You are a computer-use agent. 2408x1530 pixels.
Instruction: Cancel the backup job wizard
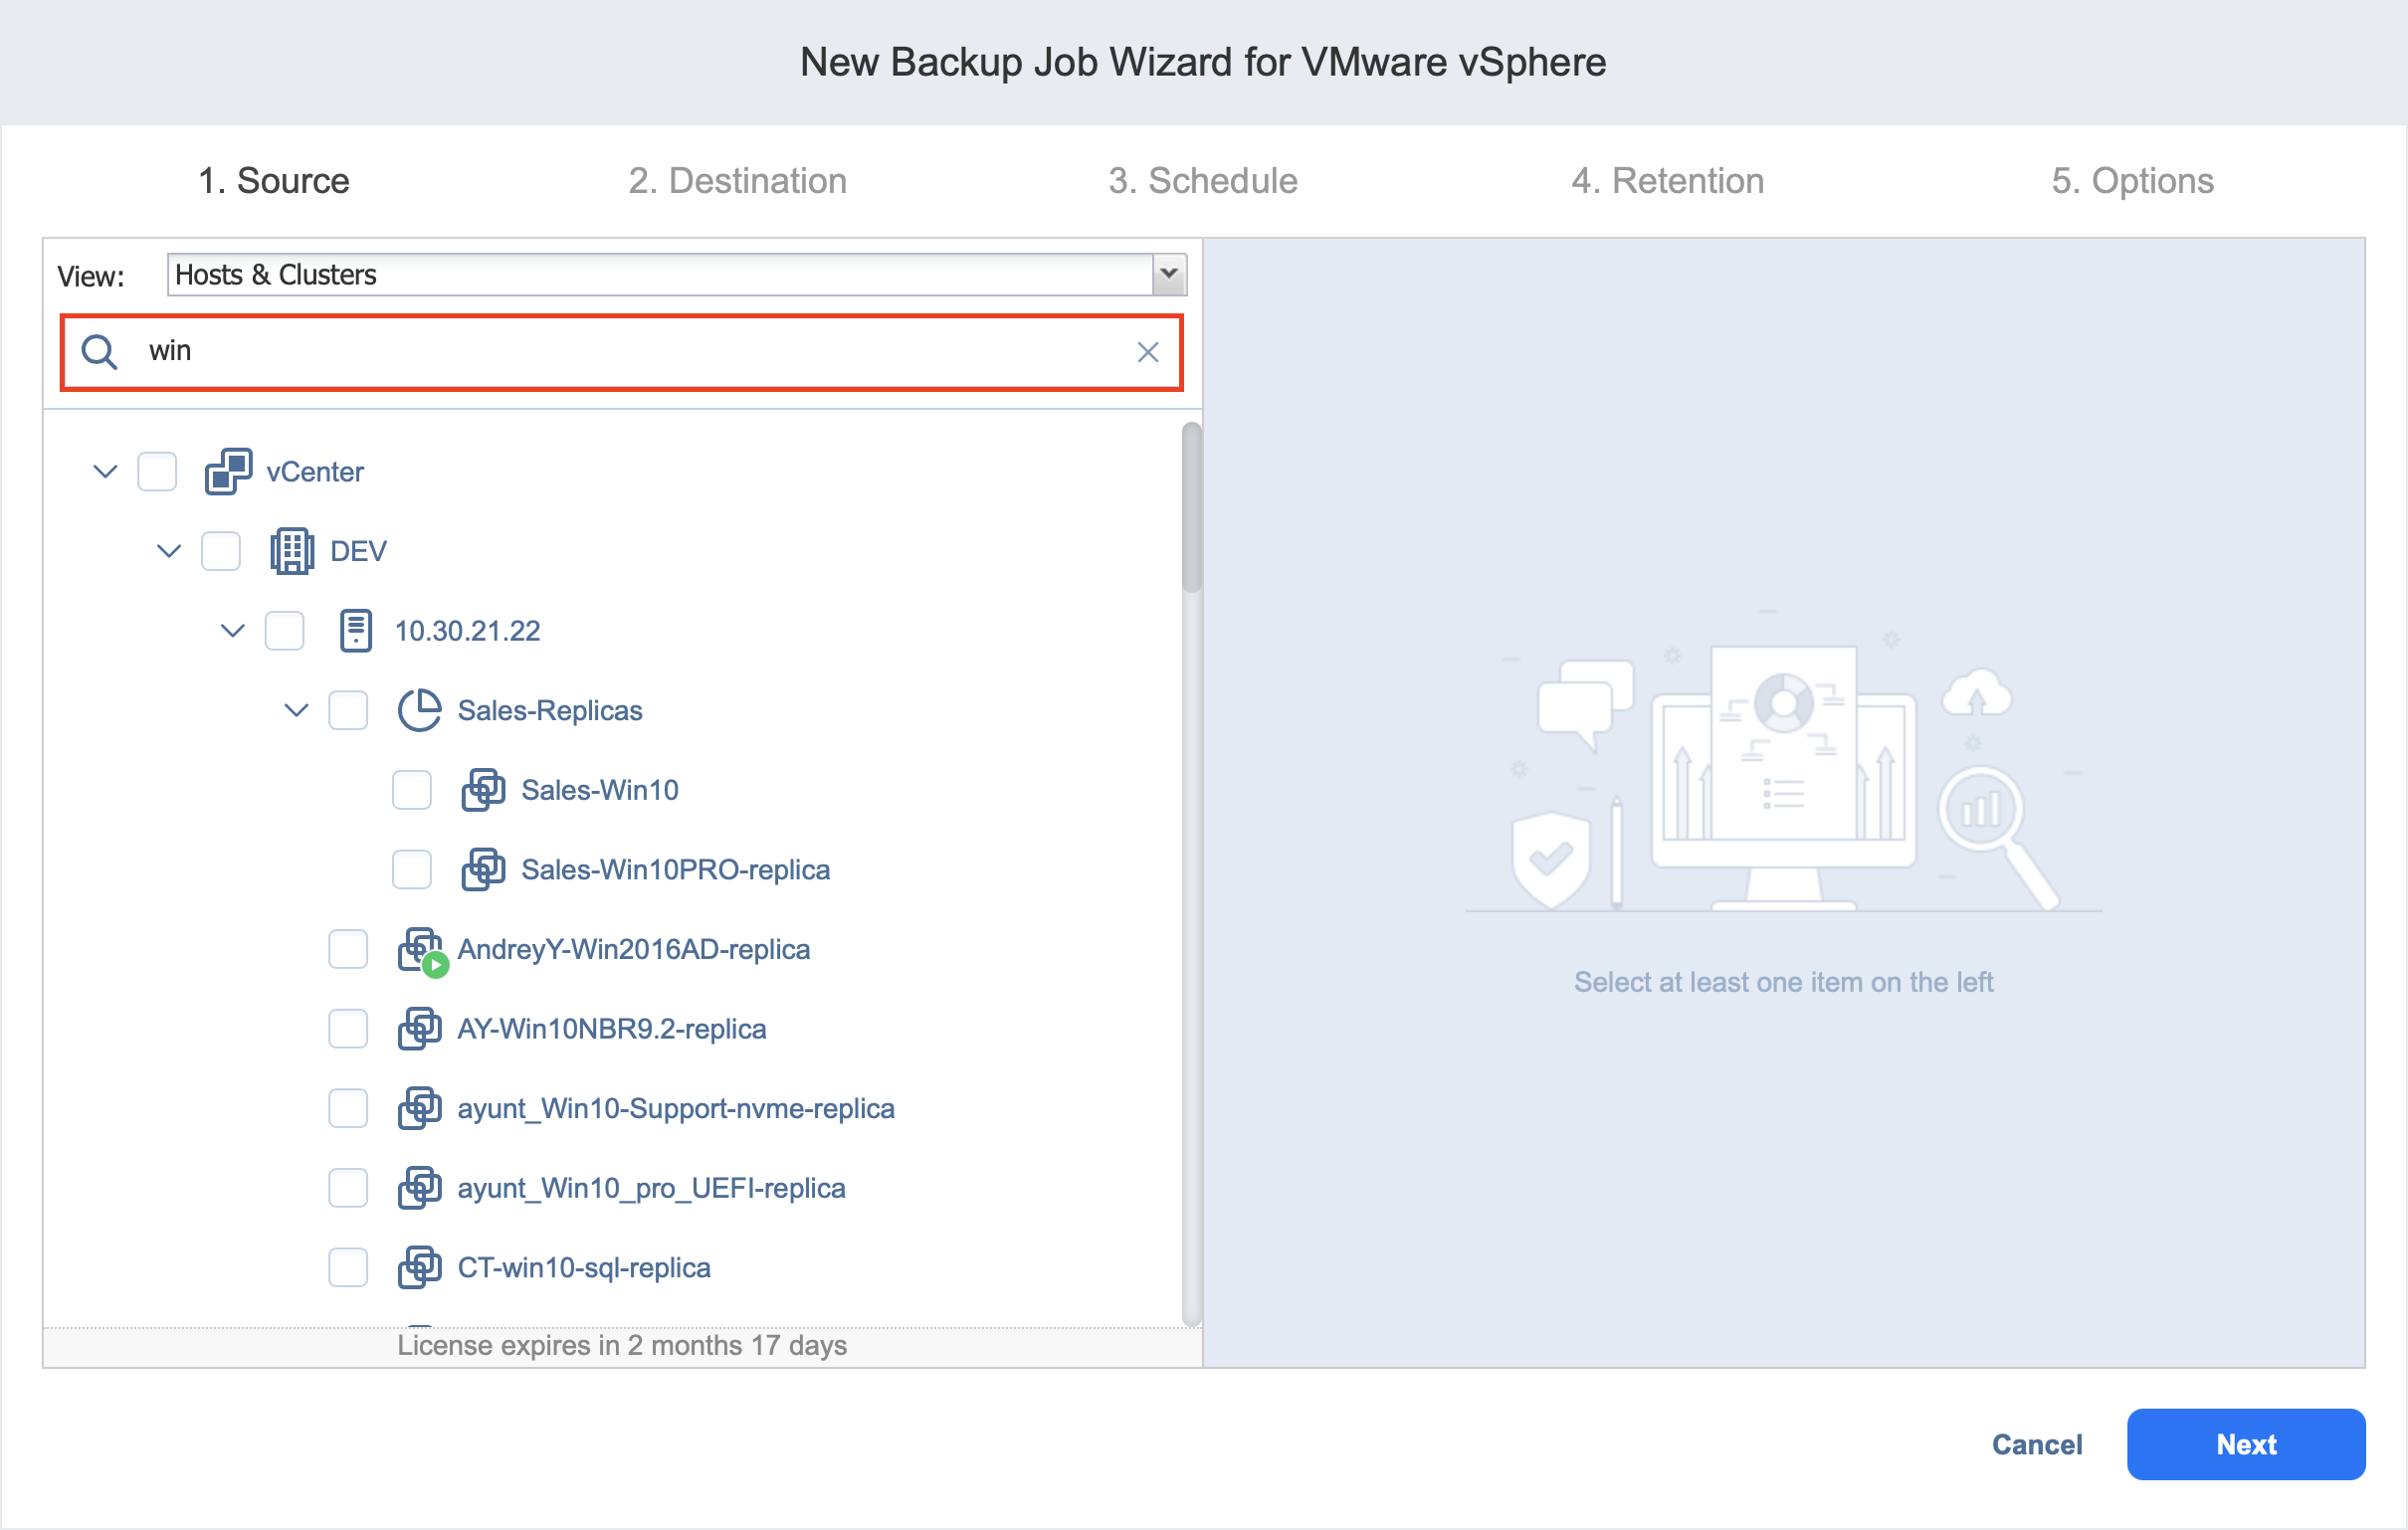[2036, 1444]
